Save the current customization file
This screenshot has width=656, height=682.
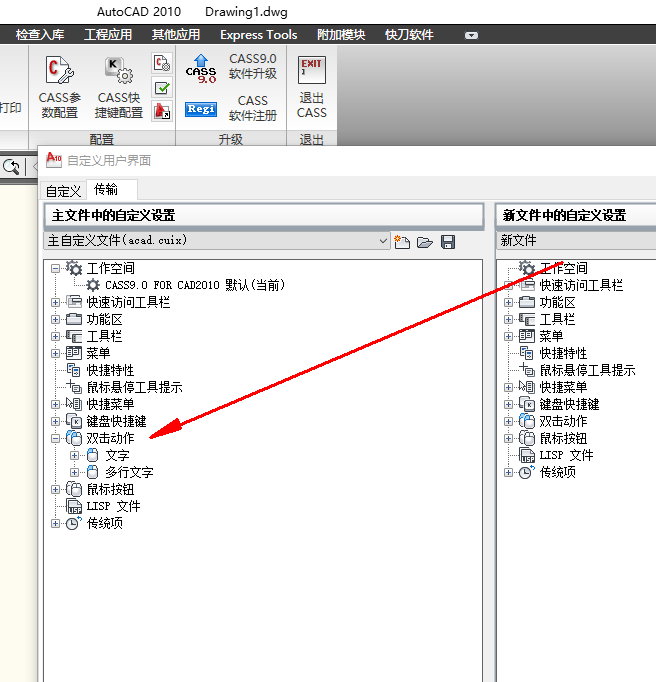[x=448, y=242]
